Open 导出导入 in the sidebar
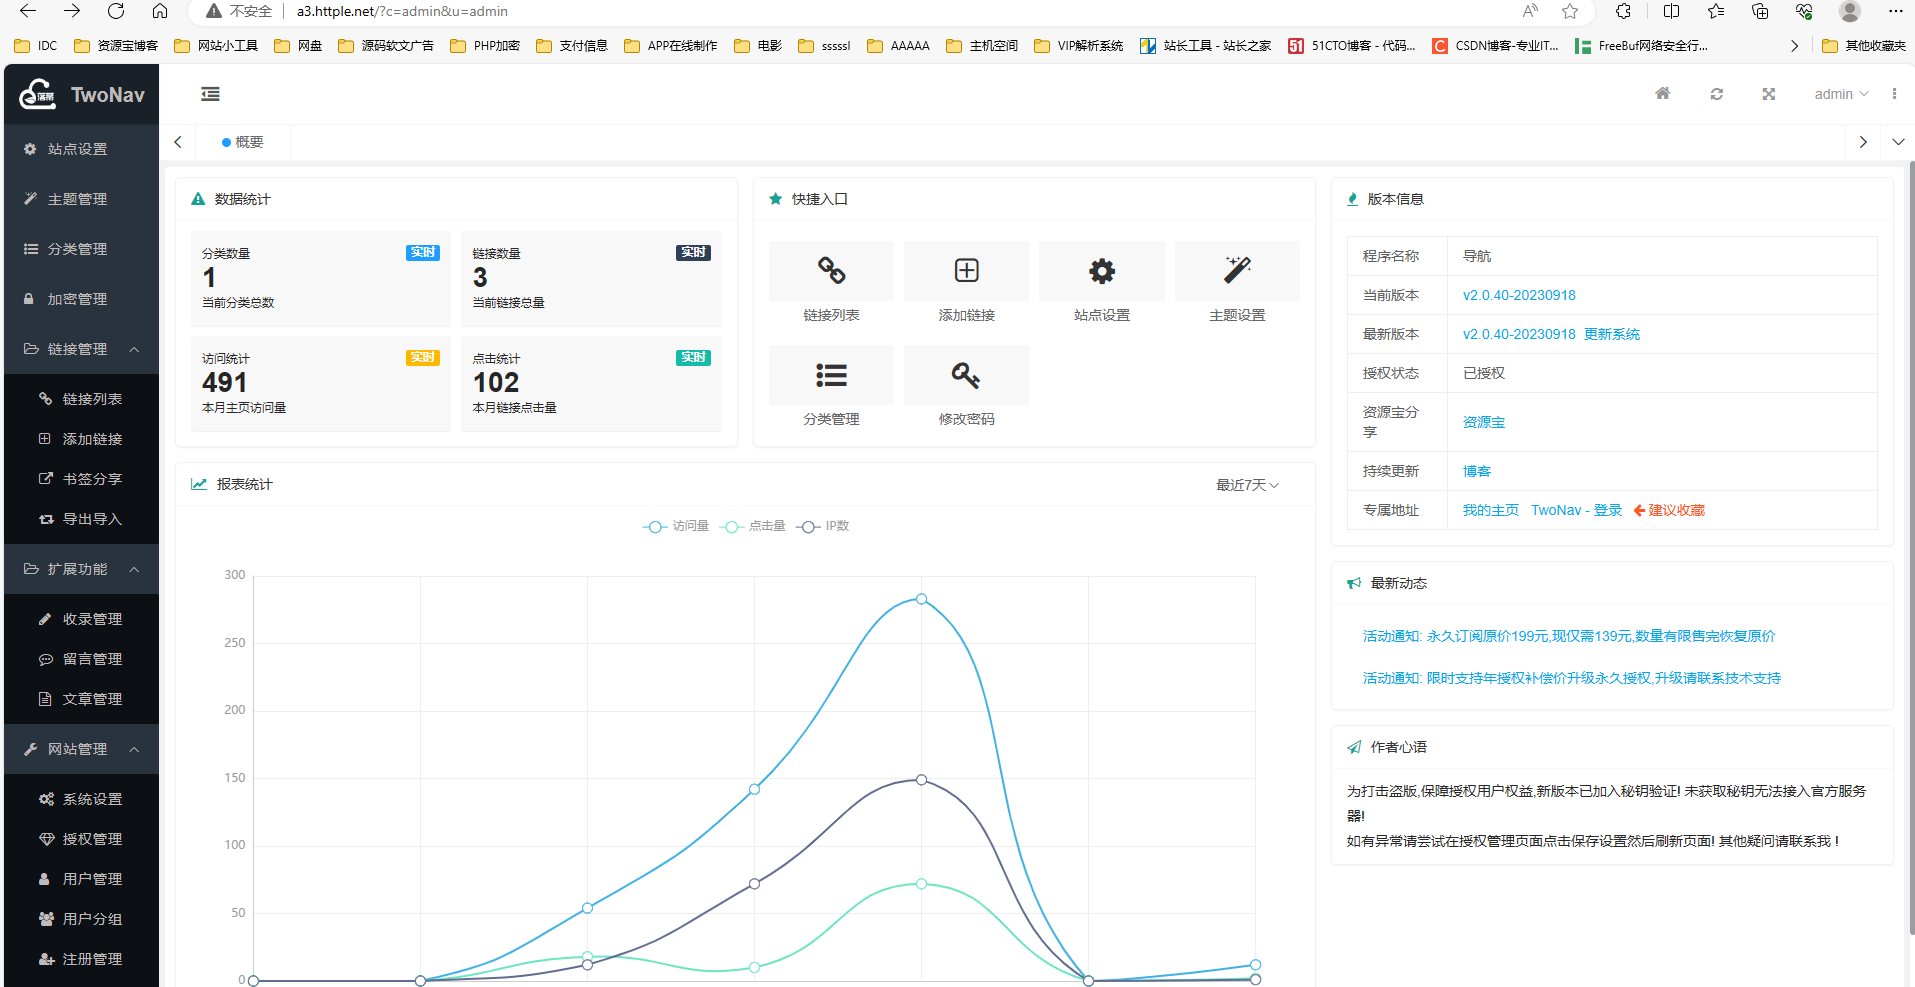 (81, 519)
